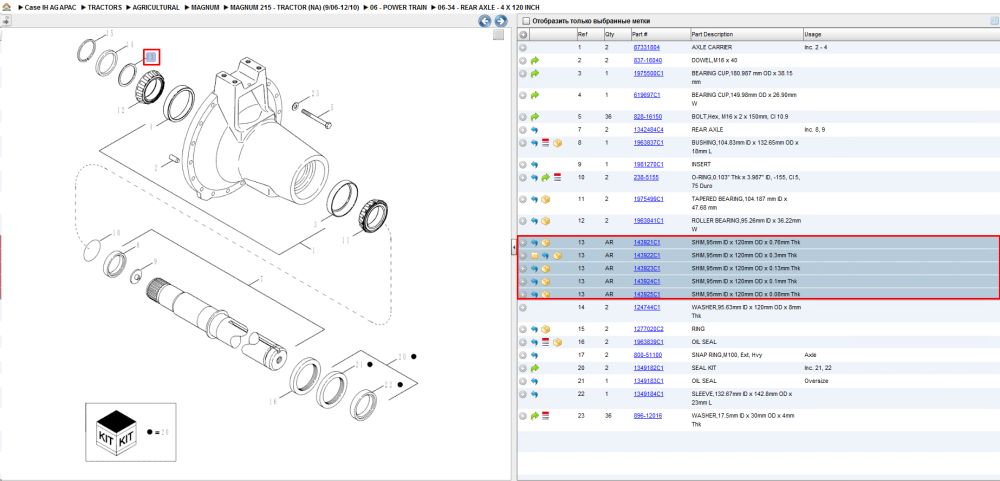
Task: Click blue arrow in REAR AXLE row
Action: (x=535, y=130)
